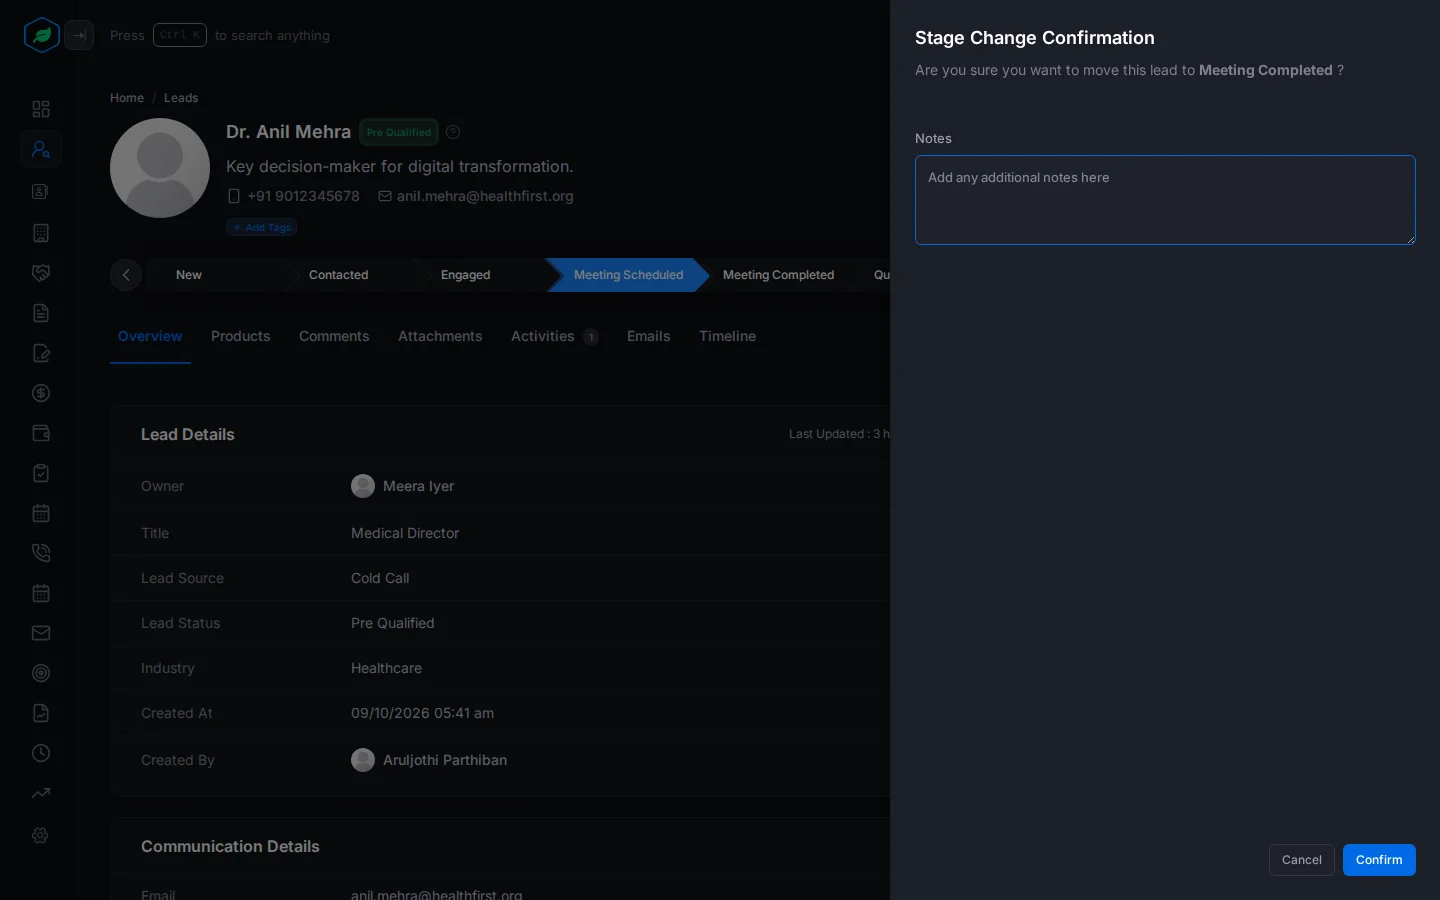Open the target goals sidebar icon
The width and height of the screenshot is (1440, 900).
tap(41, 673)
